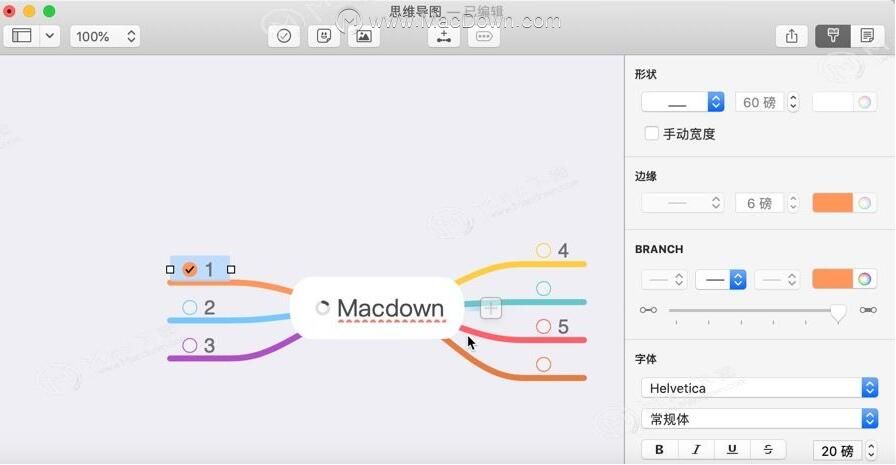The image size is (896, 465).
Task: Select node 3 text
Action: click(x=209, y=345)
